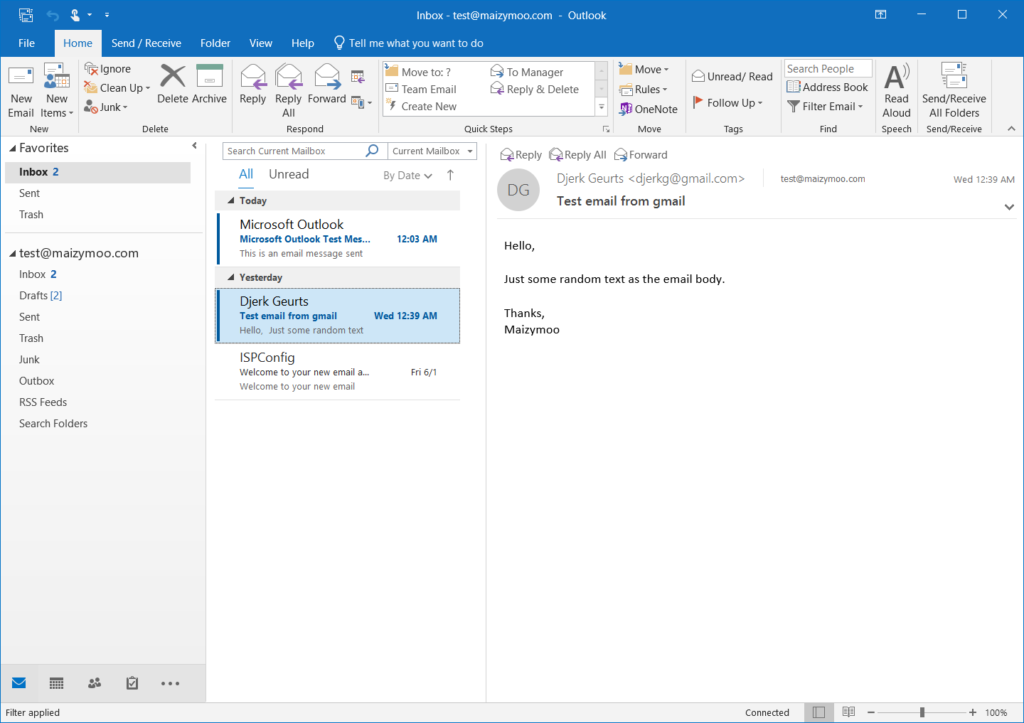The height and width of the screenshot is (723, 1024).
Task: Expand the By Date sort dropdown
Action: click(407, 175)
